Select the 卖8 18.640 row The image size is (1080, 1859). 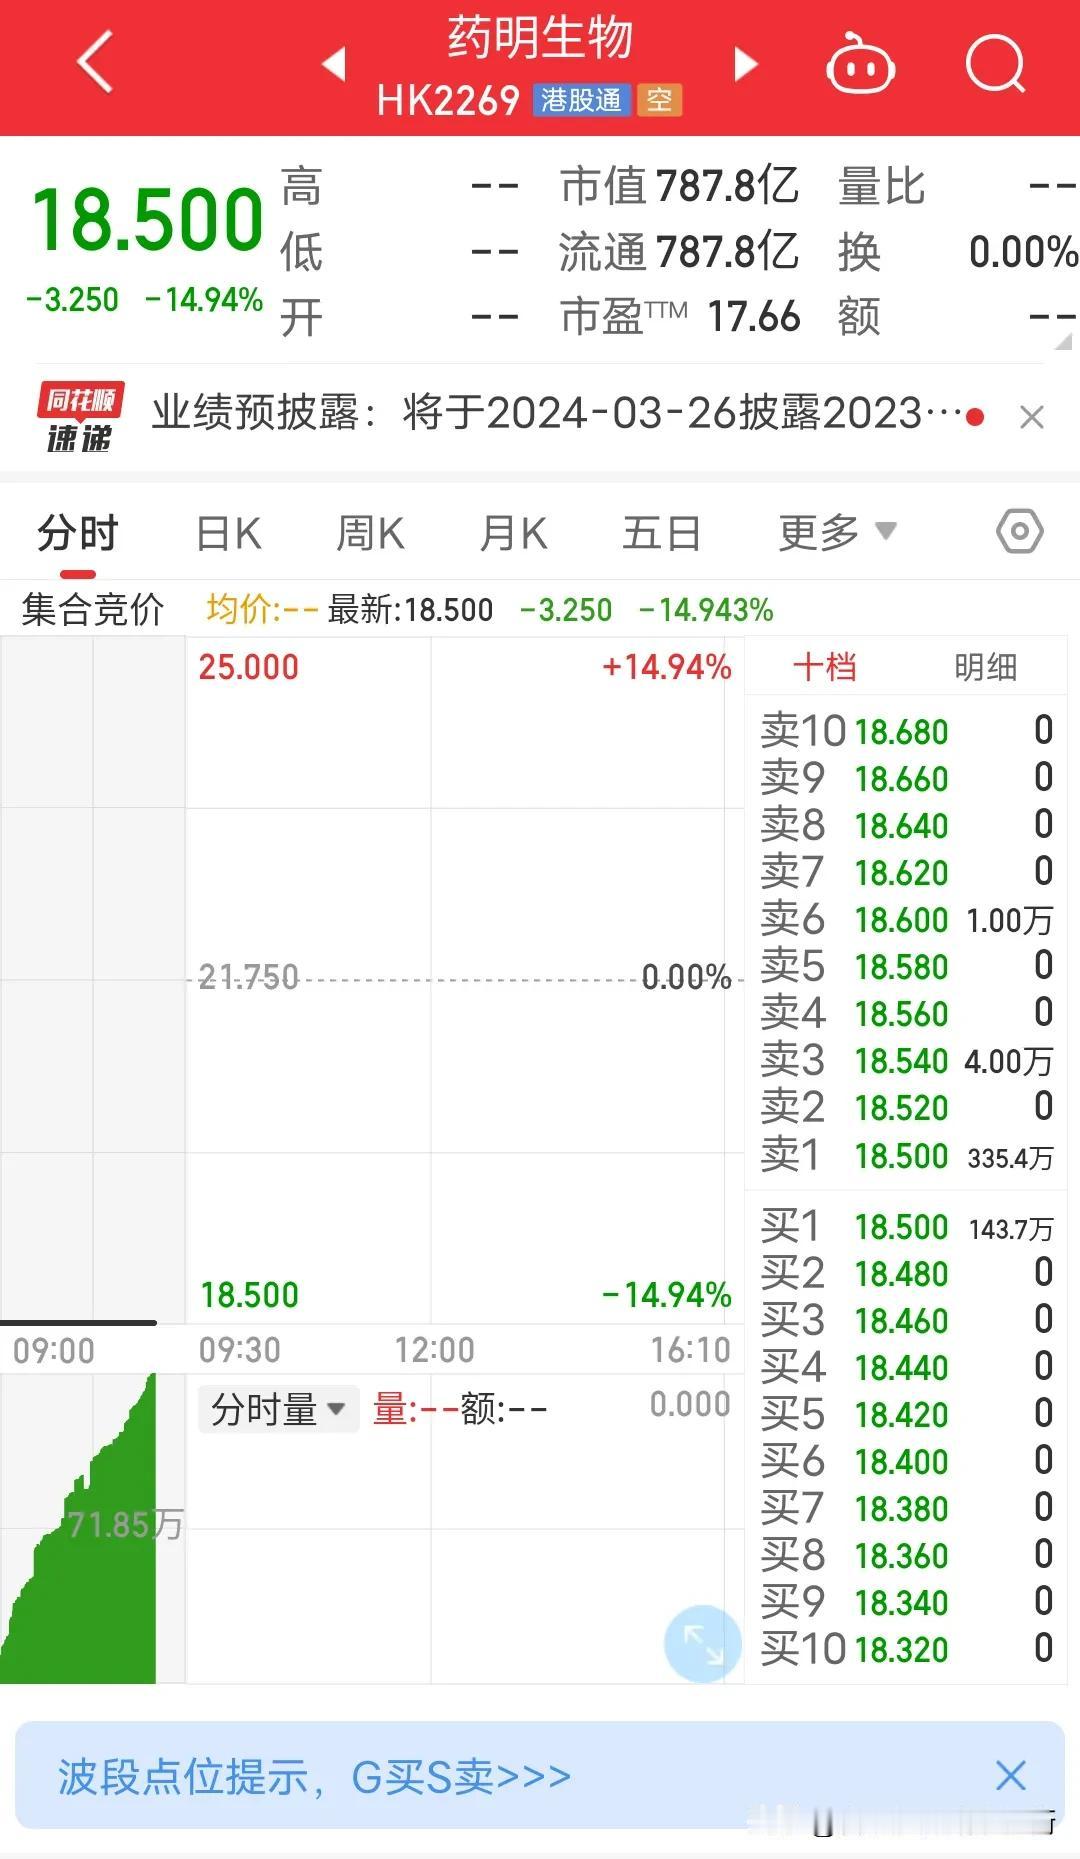[906, 825]
